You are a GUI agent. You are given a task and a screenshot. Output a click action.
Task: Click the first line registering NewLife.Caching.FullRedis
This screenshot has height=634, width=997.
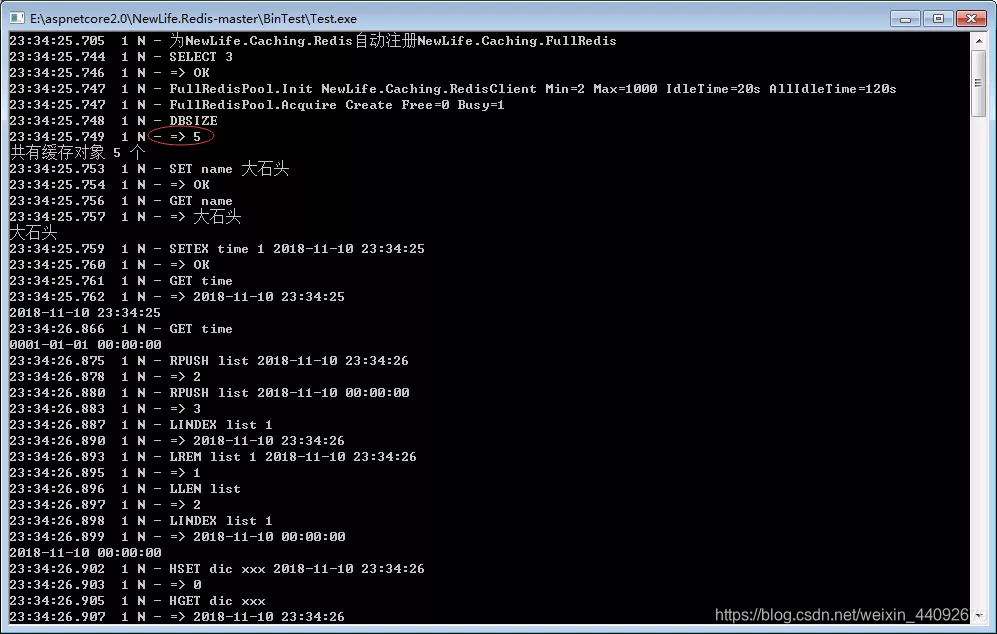tap(313, 41)
